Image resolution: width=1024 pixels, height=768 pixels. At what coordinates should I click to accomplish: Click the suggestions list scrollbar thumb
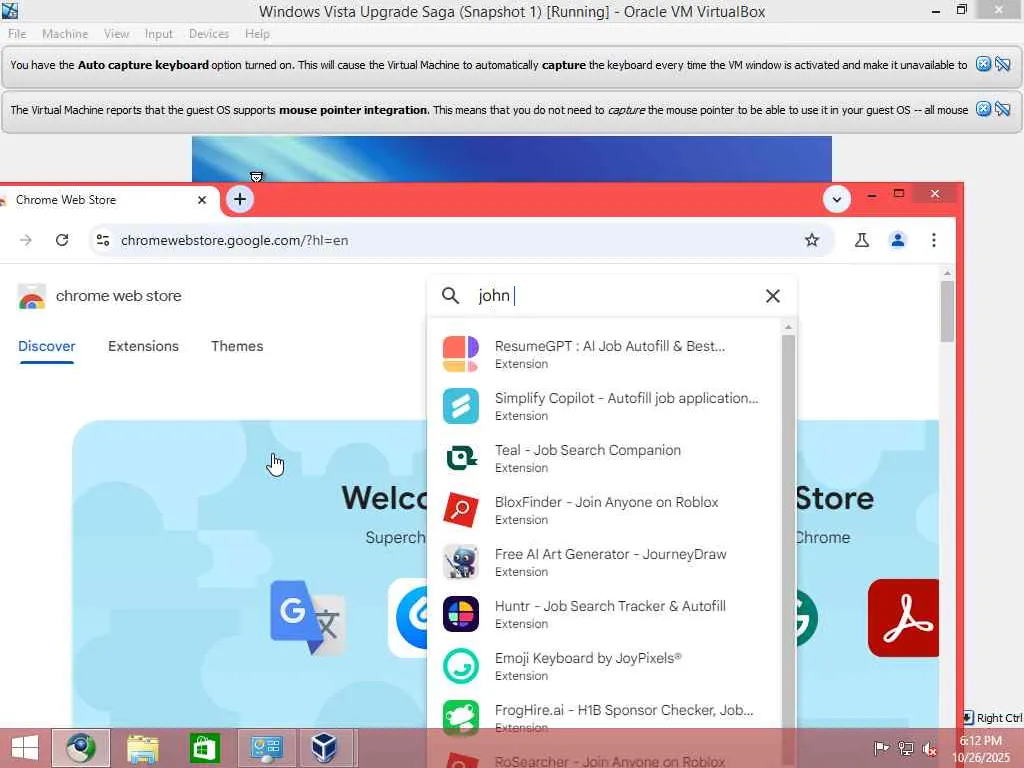point(788,549)
